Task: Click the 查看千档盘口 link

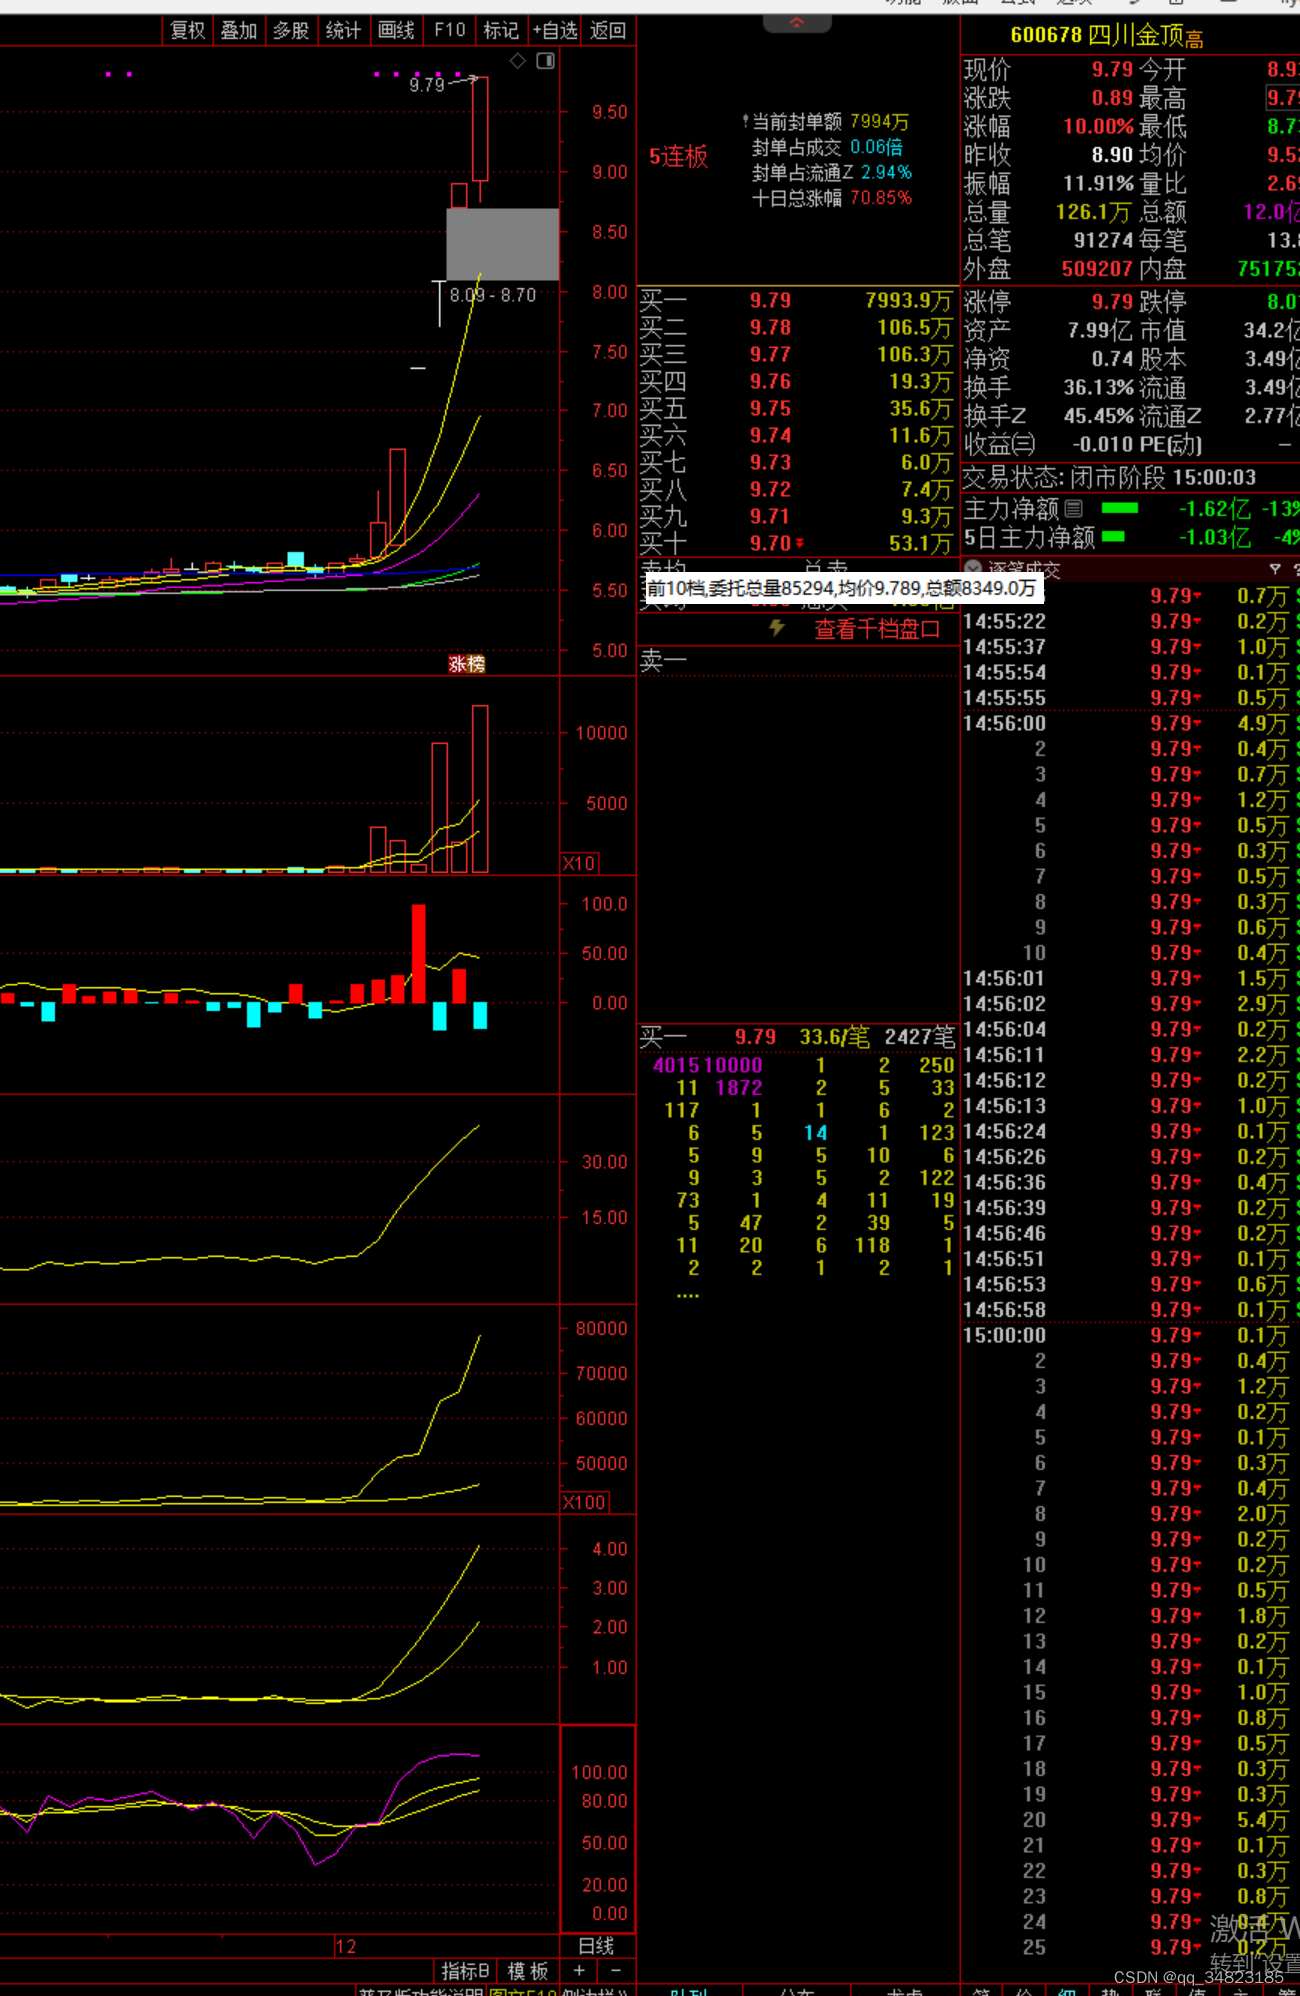Action: 877,629
